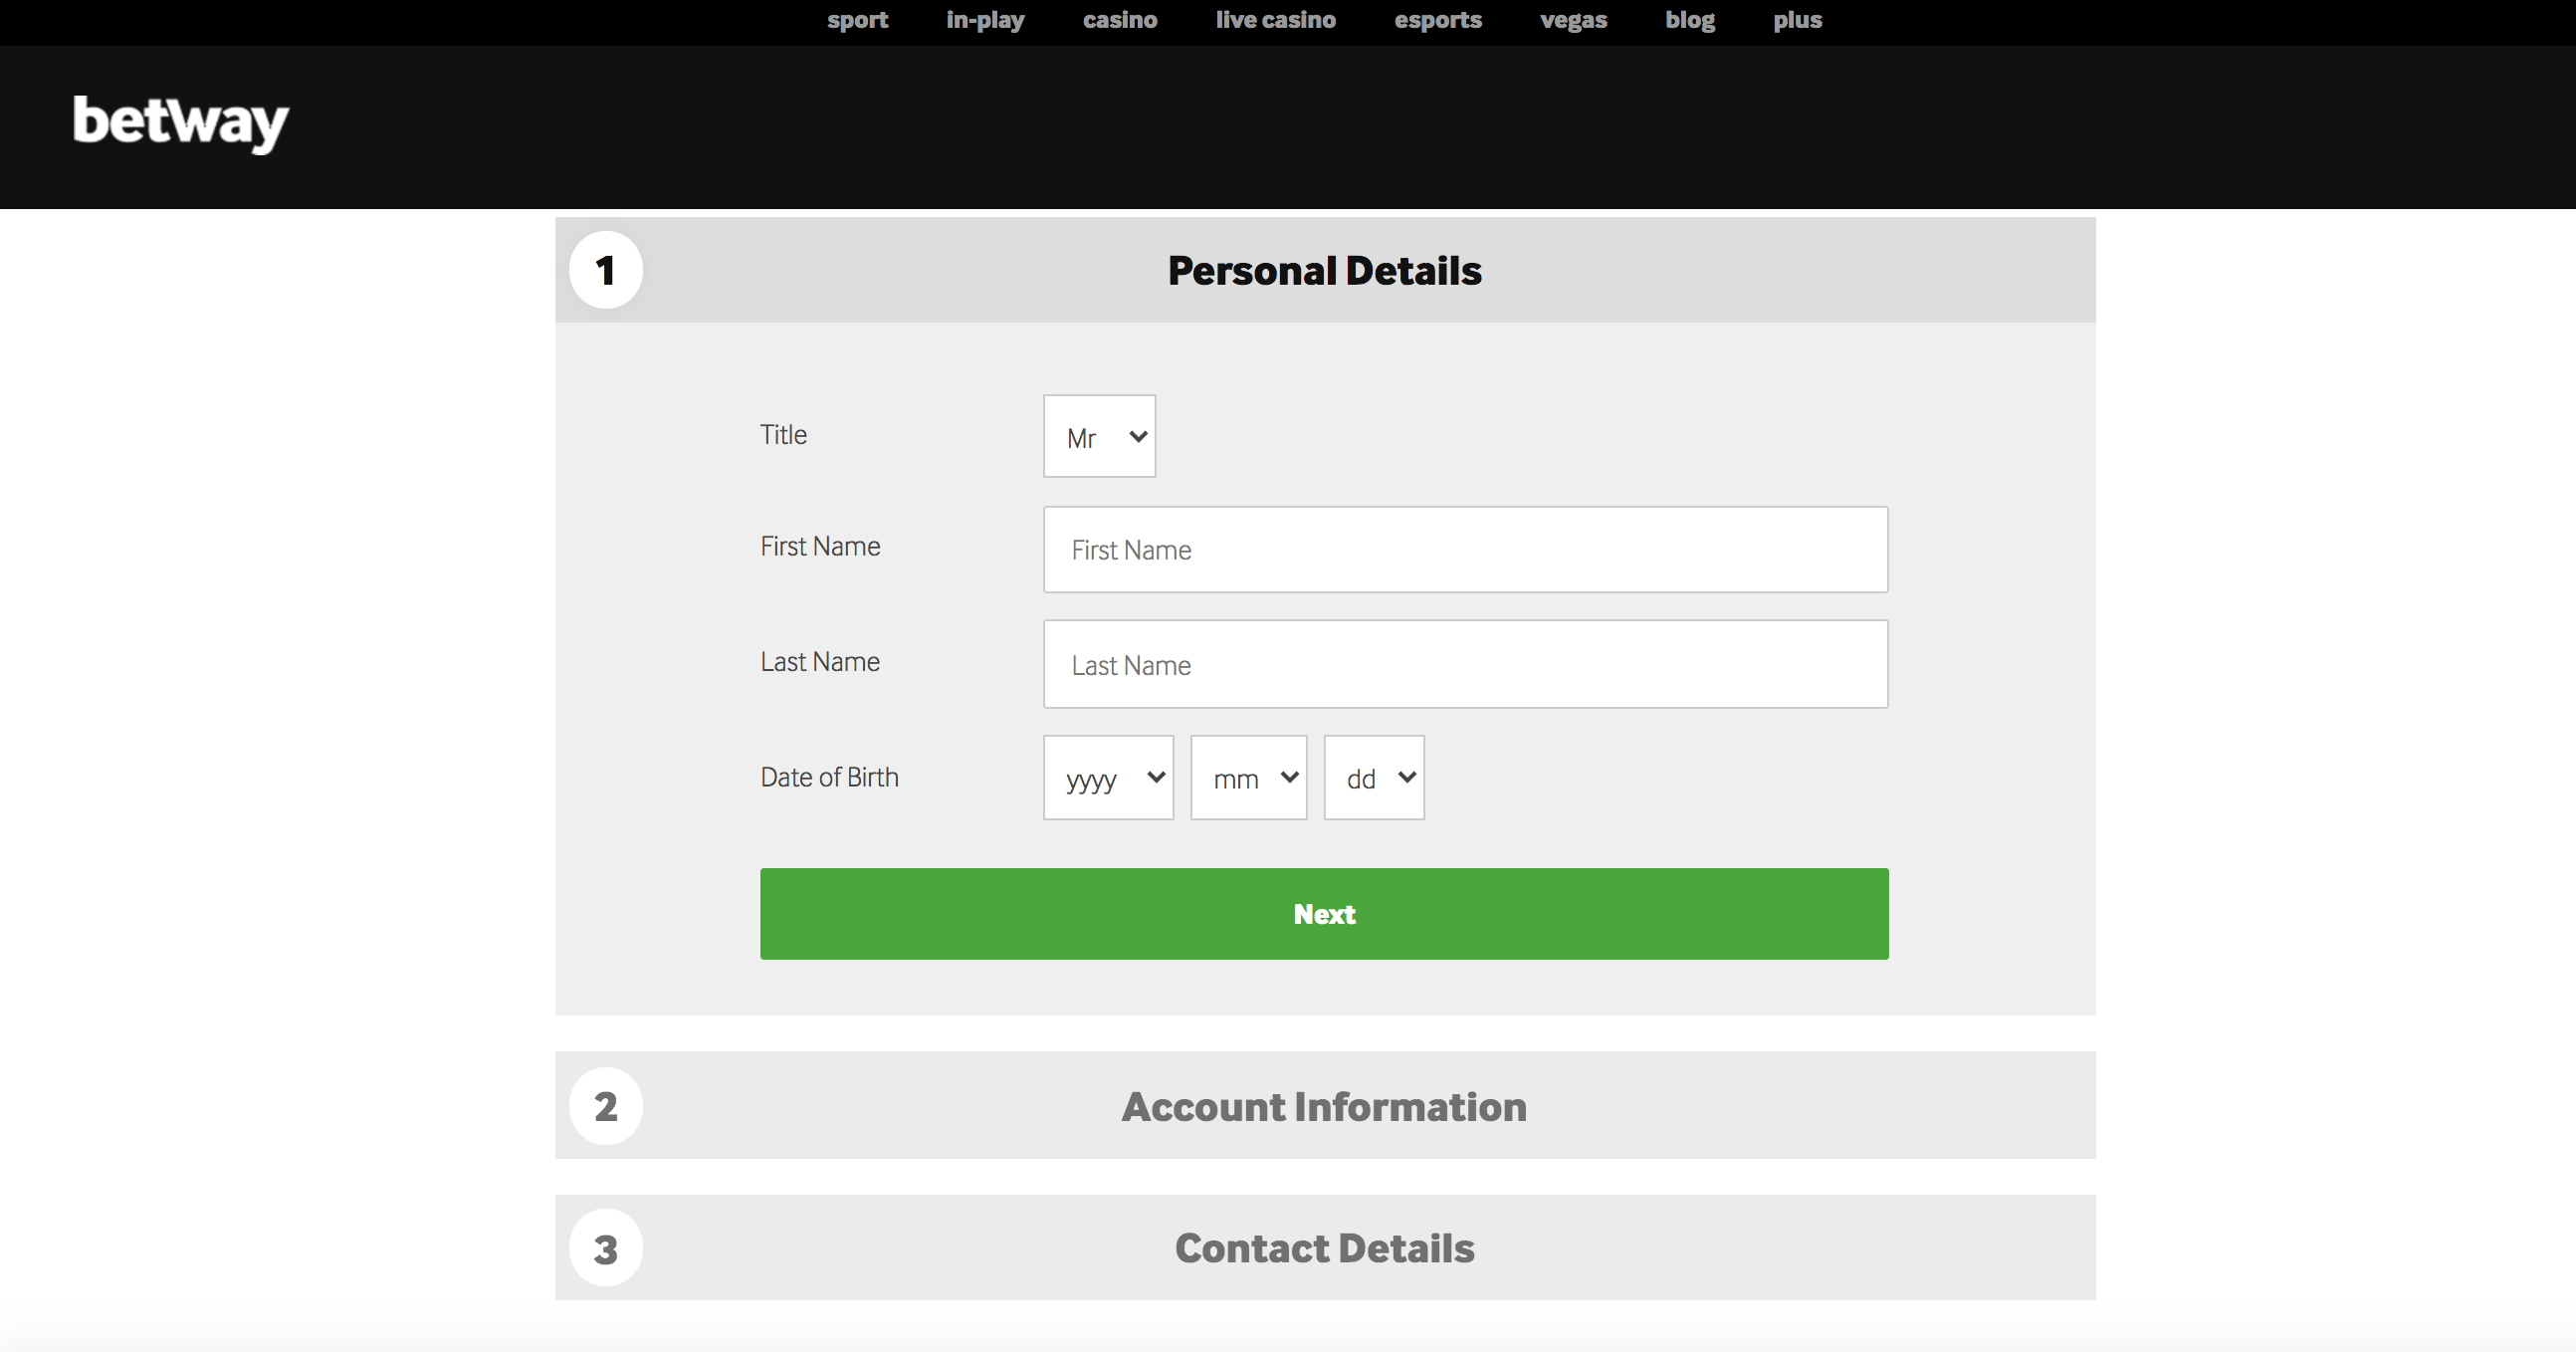This screenshot has height=1352, width=2576.
Task: Click the step 2 circle icon
Action: point(605,1106)
